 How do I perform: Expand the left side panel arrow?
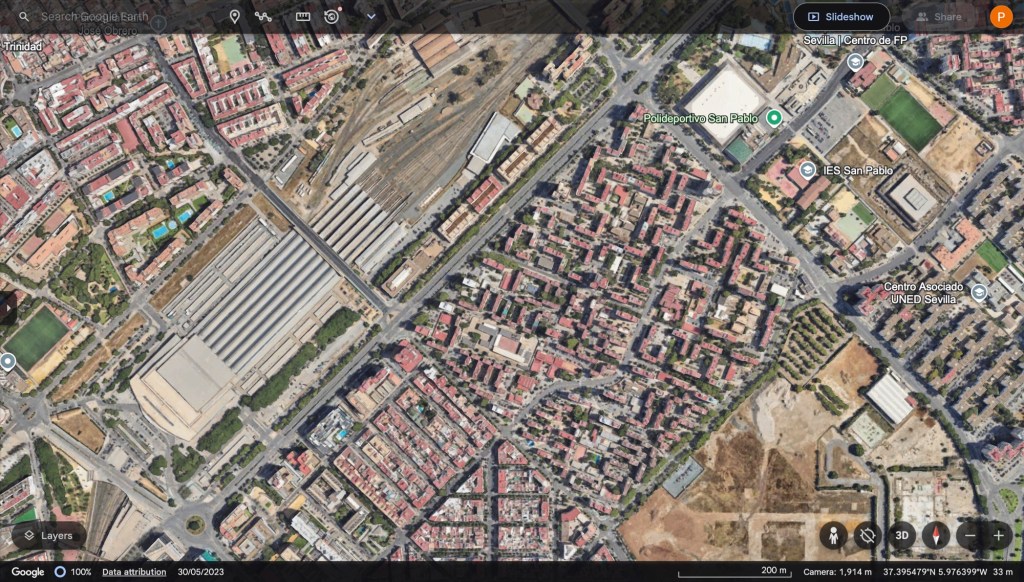7,307
